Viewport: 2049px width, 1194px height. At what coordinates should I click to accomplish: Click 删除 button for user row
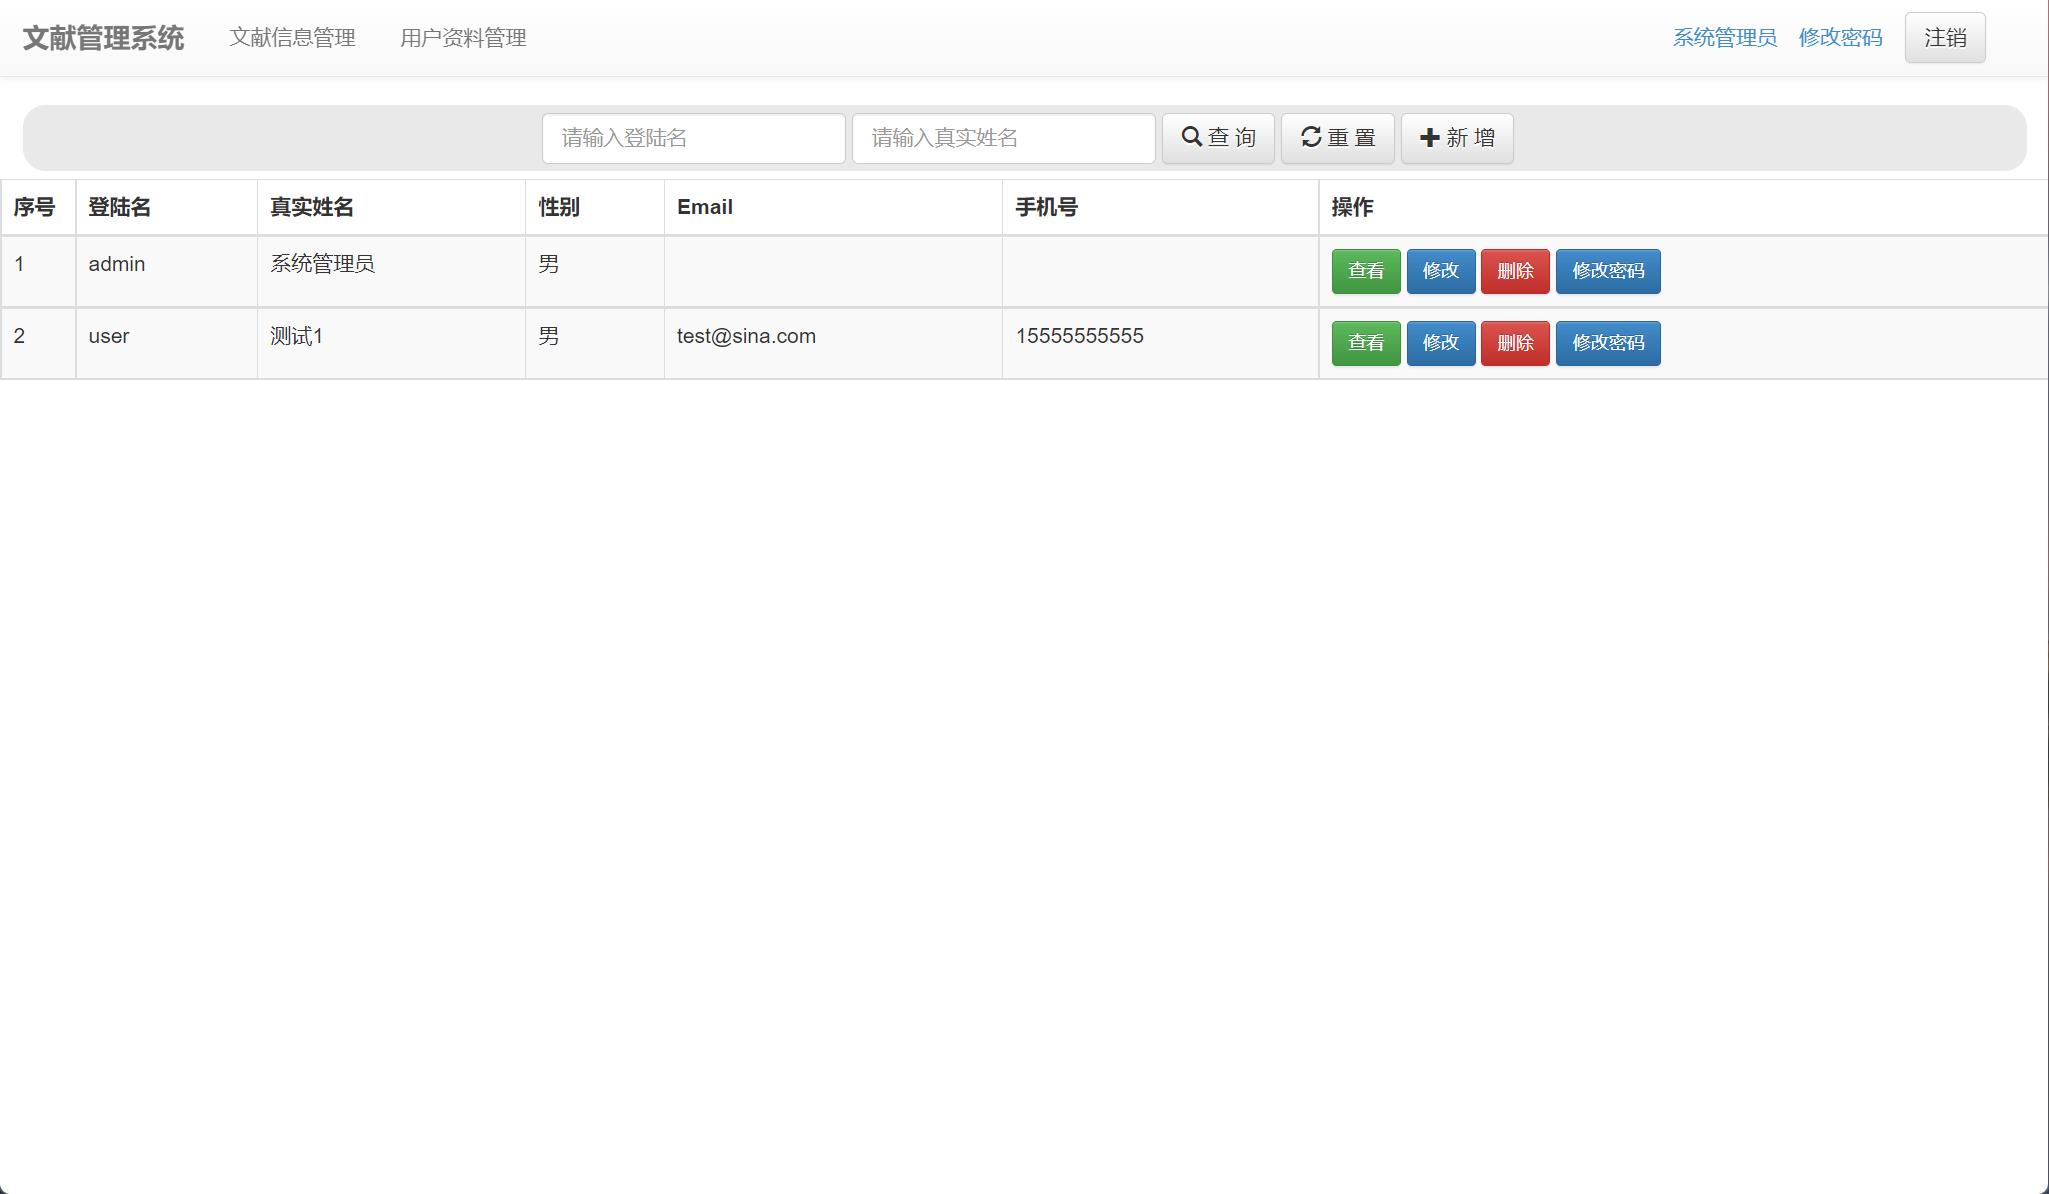(1515, 343)
